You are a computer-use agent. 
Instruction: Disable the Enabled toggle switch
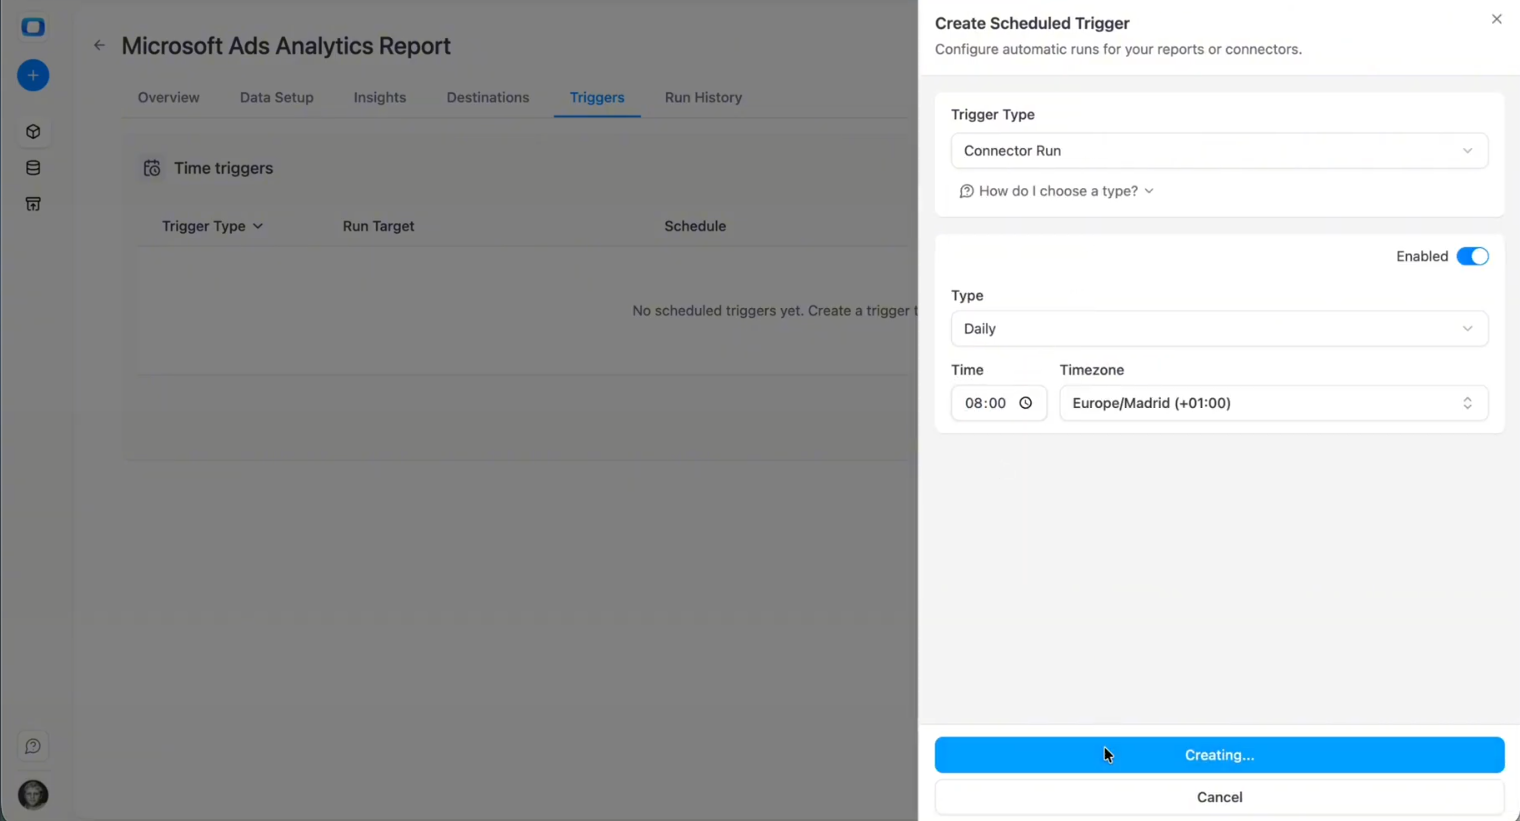coord(1473,256)
